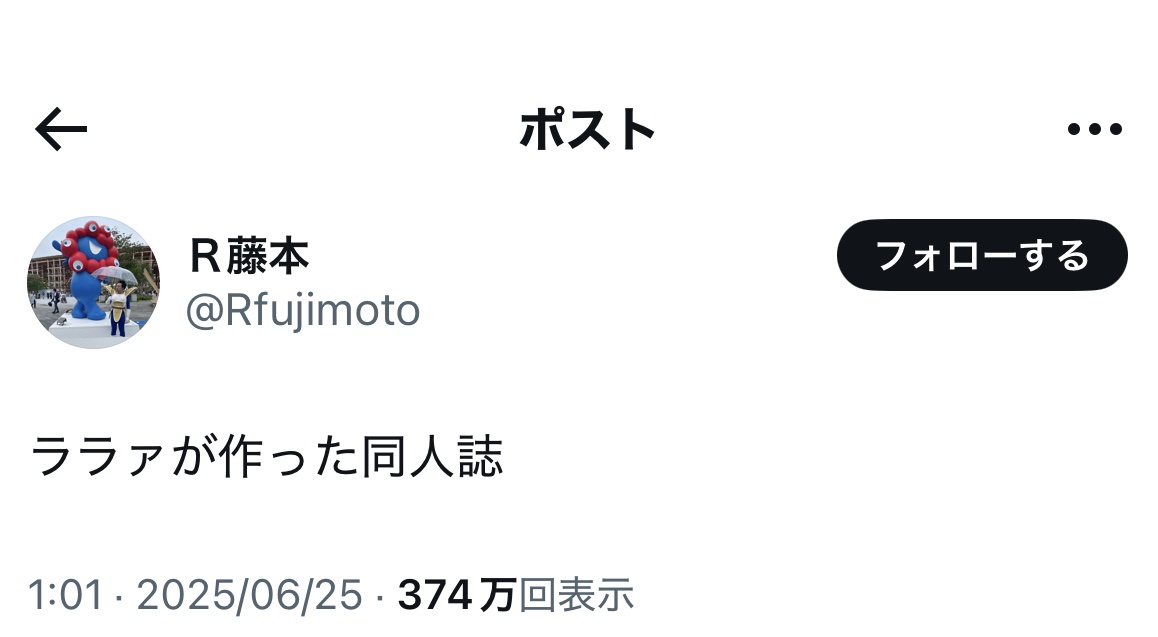This screenshot has width=1158, height=637.
Task: Click the 2025/06/25 post date
Action: pos(250,595)
